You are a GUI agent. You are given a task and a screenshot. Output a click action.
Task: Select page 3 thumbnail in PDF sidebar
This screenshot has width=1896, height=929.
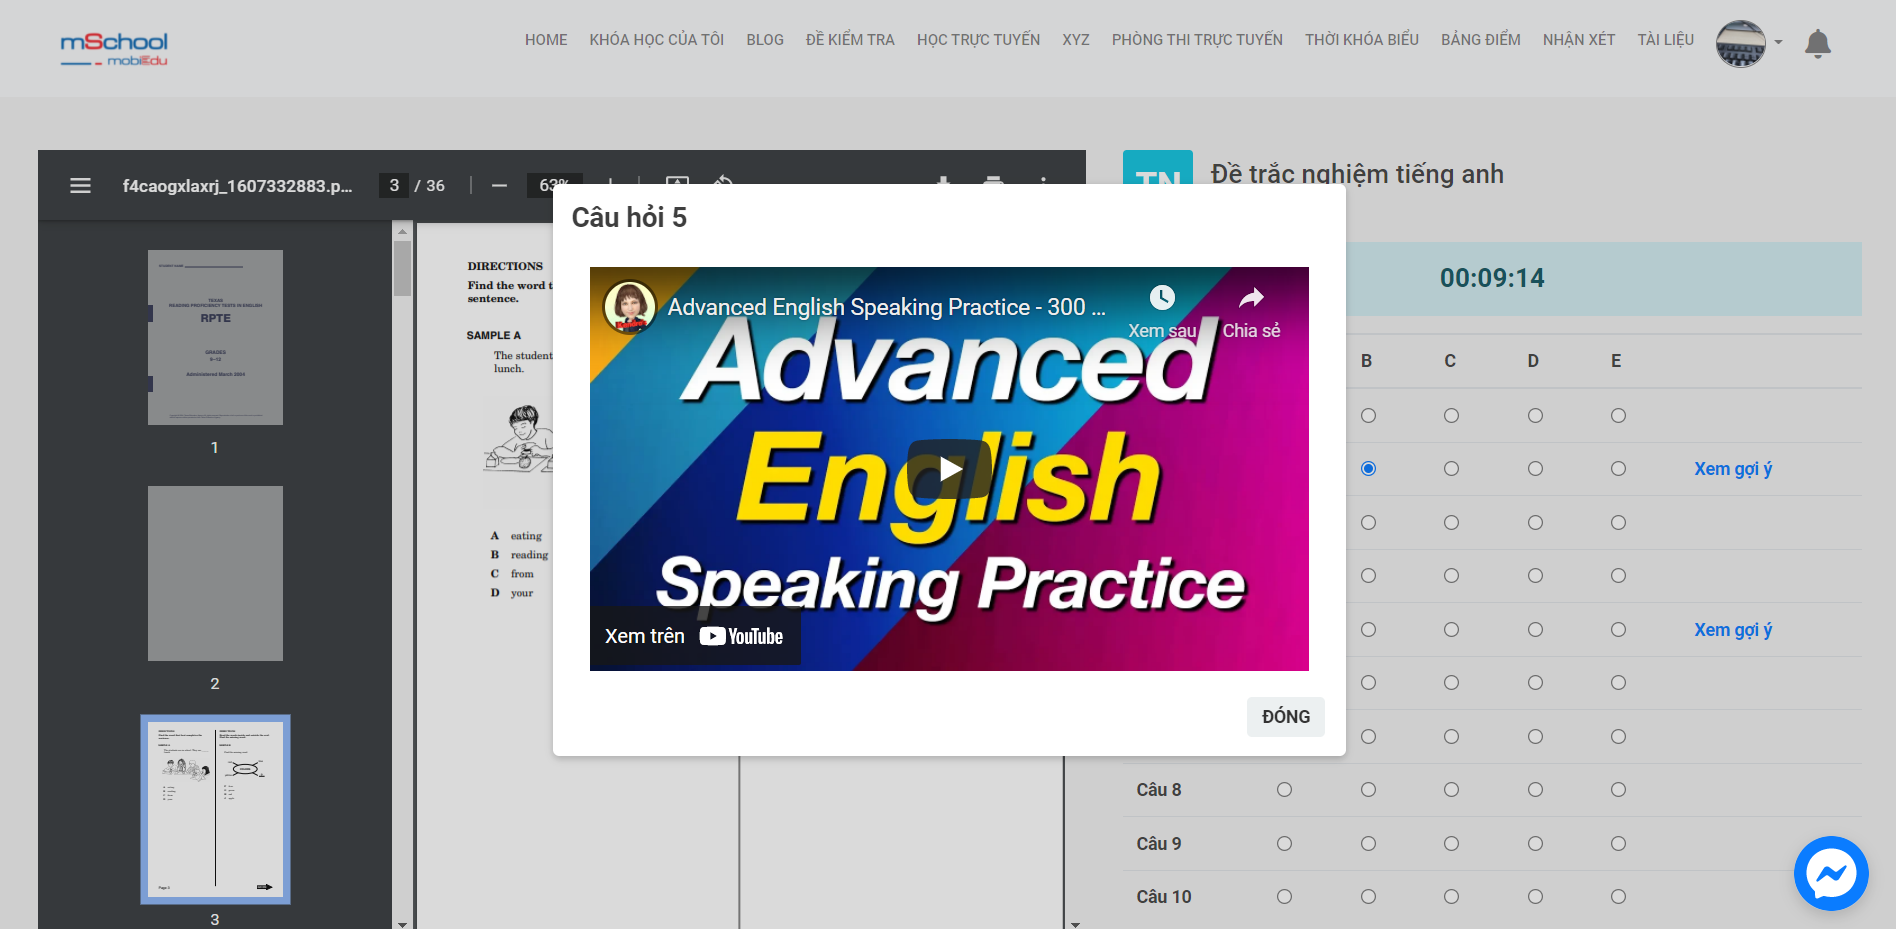pos(215,809)
